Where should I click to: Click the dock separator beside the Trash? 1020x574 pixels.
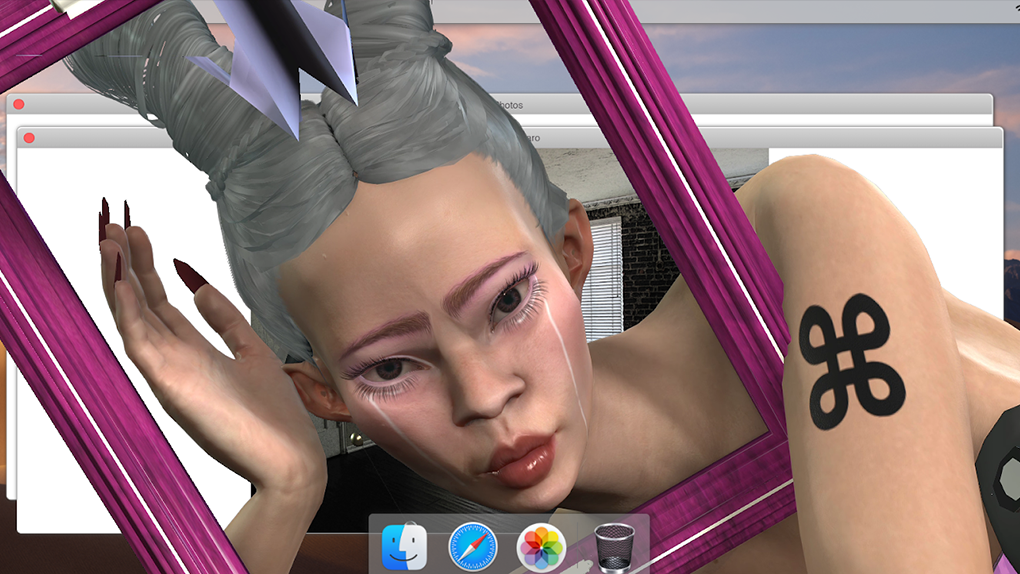582,547
